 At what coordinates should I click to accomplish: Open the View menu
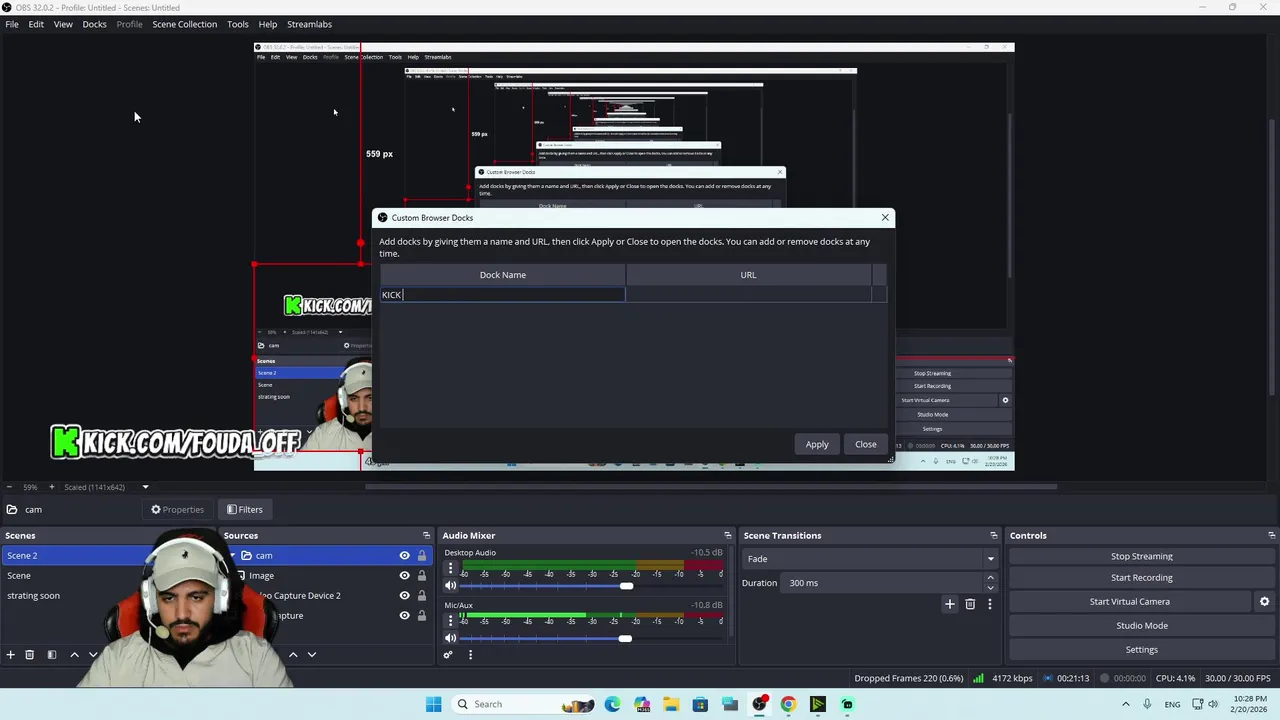(x=63, y=24)
